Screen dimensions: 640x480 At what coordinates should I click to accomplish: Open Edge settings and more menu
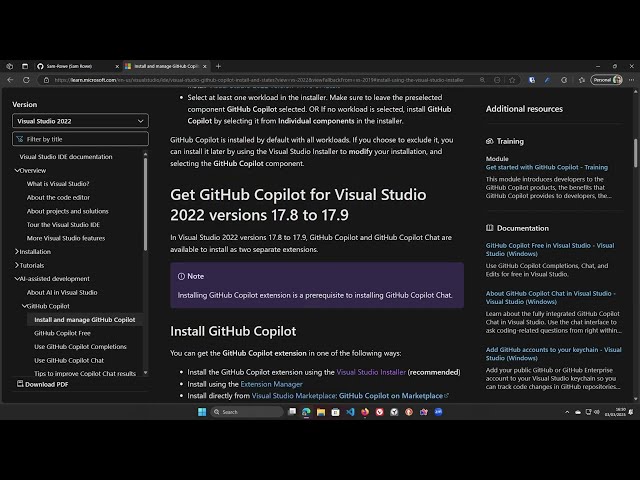click(x=631, y=80)
